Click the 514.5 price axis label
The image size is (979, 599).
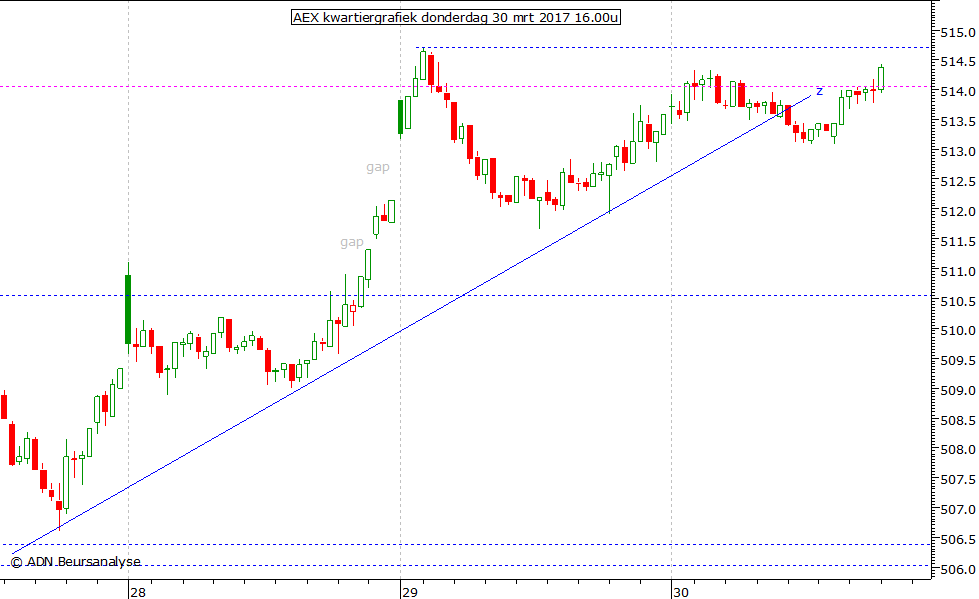tap(958, 62)
